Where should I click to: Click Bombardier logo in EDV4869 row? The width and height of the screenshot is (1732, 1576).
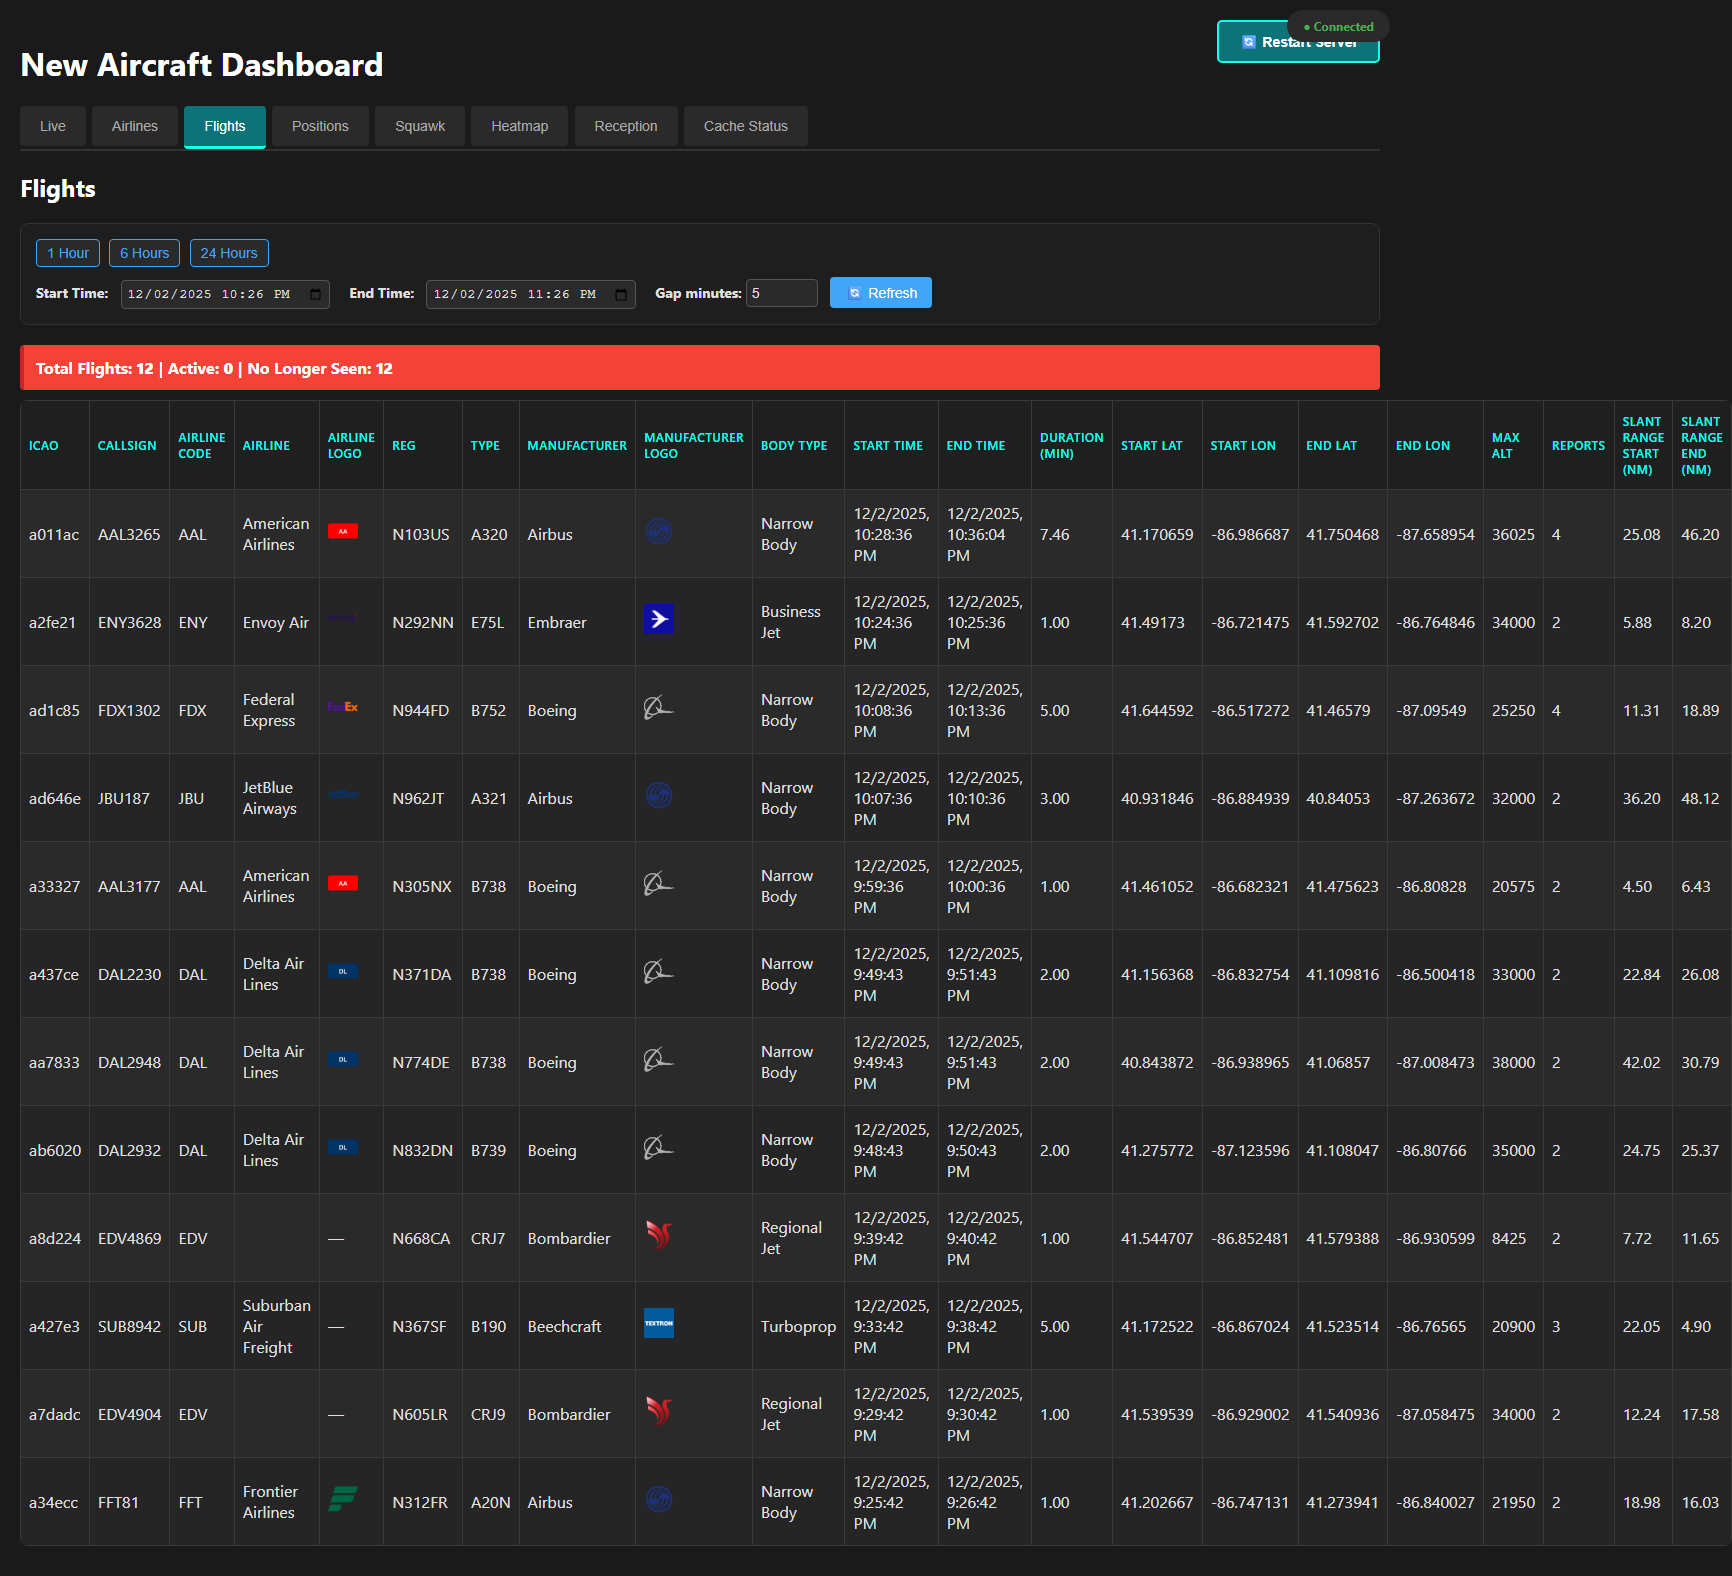pos(658,1235)
